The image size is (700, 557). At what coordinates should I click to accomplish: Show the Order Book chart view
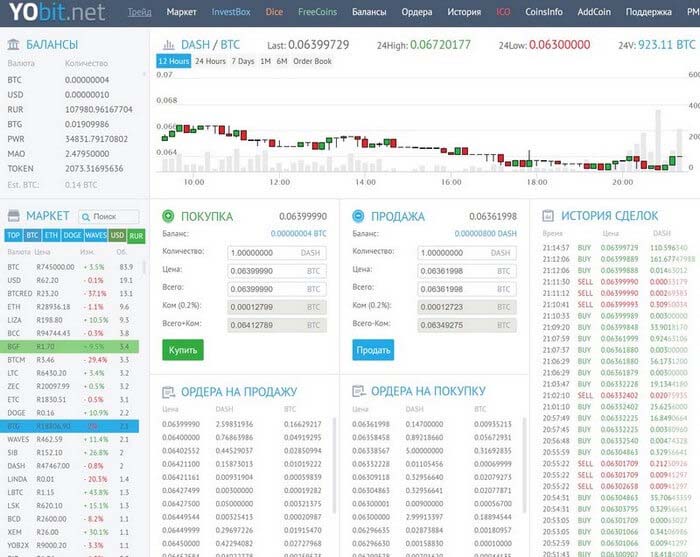[312, 61]
